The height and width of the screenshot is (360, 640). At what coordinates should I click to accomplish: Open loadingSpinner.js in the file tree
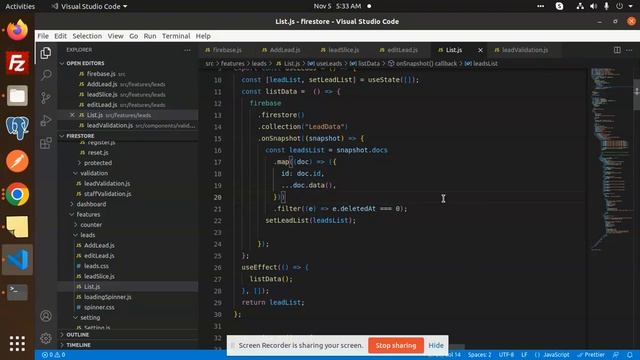pos(108,297)
